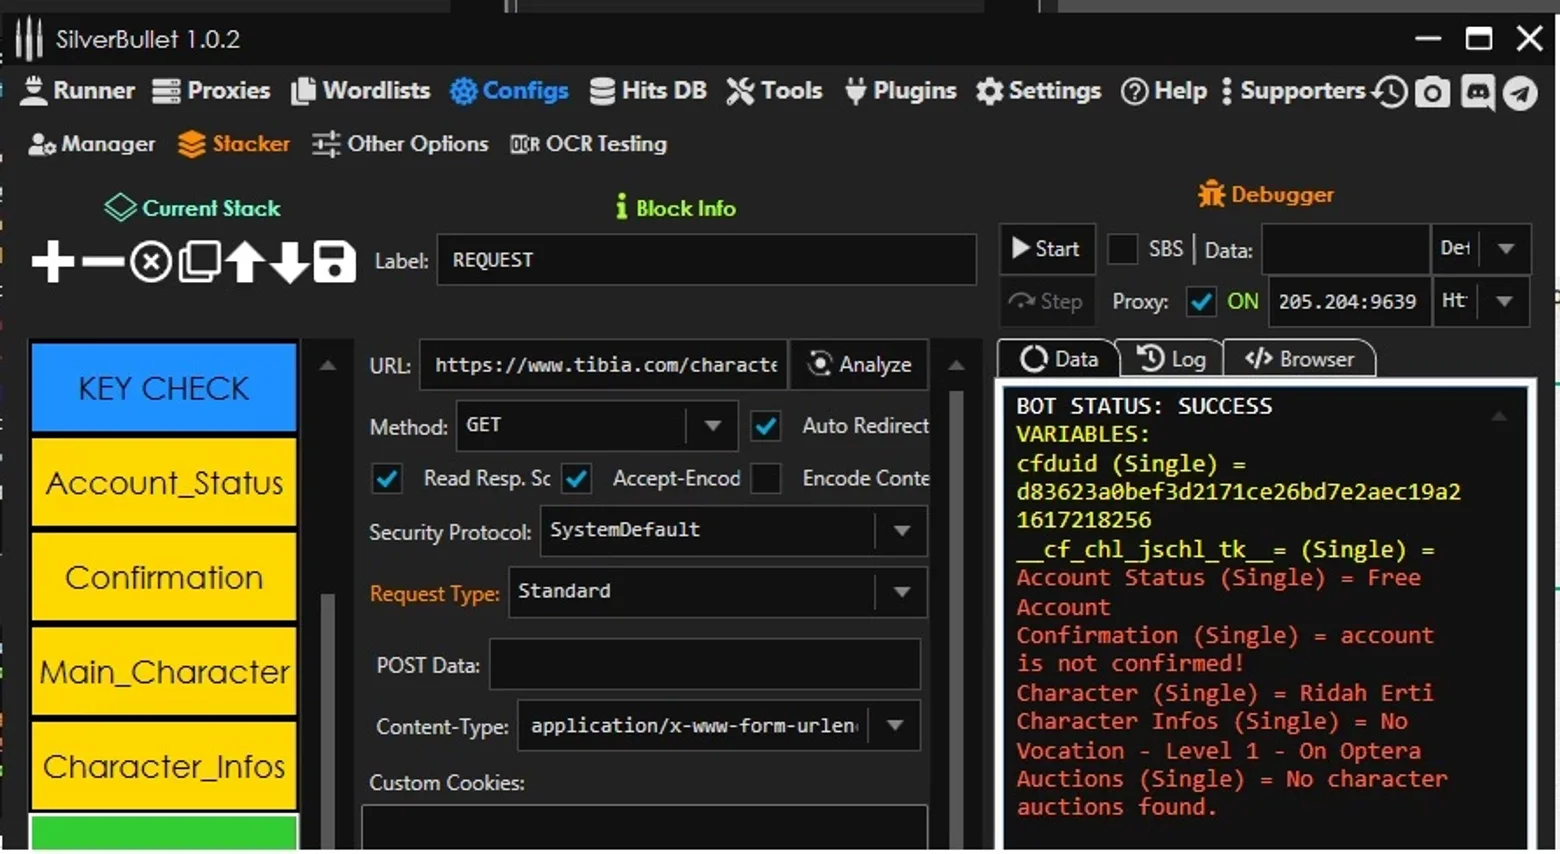This screenshot has width=1560, height=854.
Task: Open the Help menu
Action: (1164, 91)
